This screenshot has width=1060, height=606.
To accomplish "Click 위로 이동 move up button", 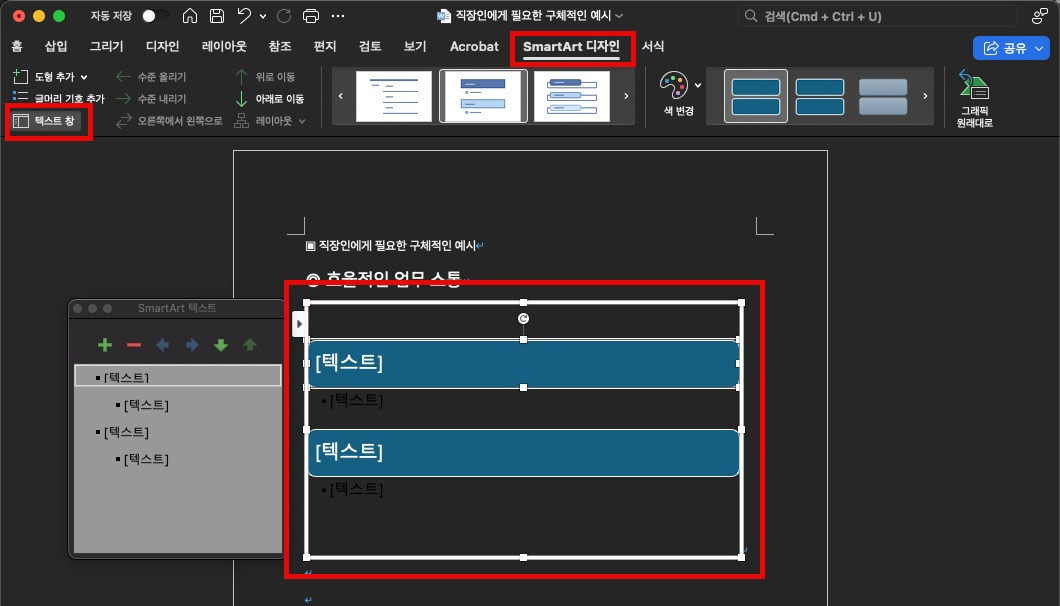I will 265,76.
